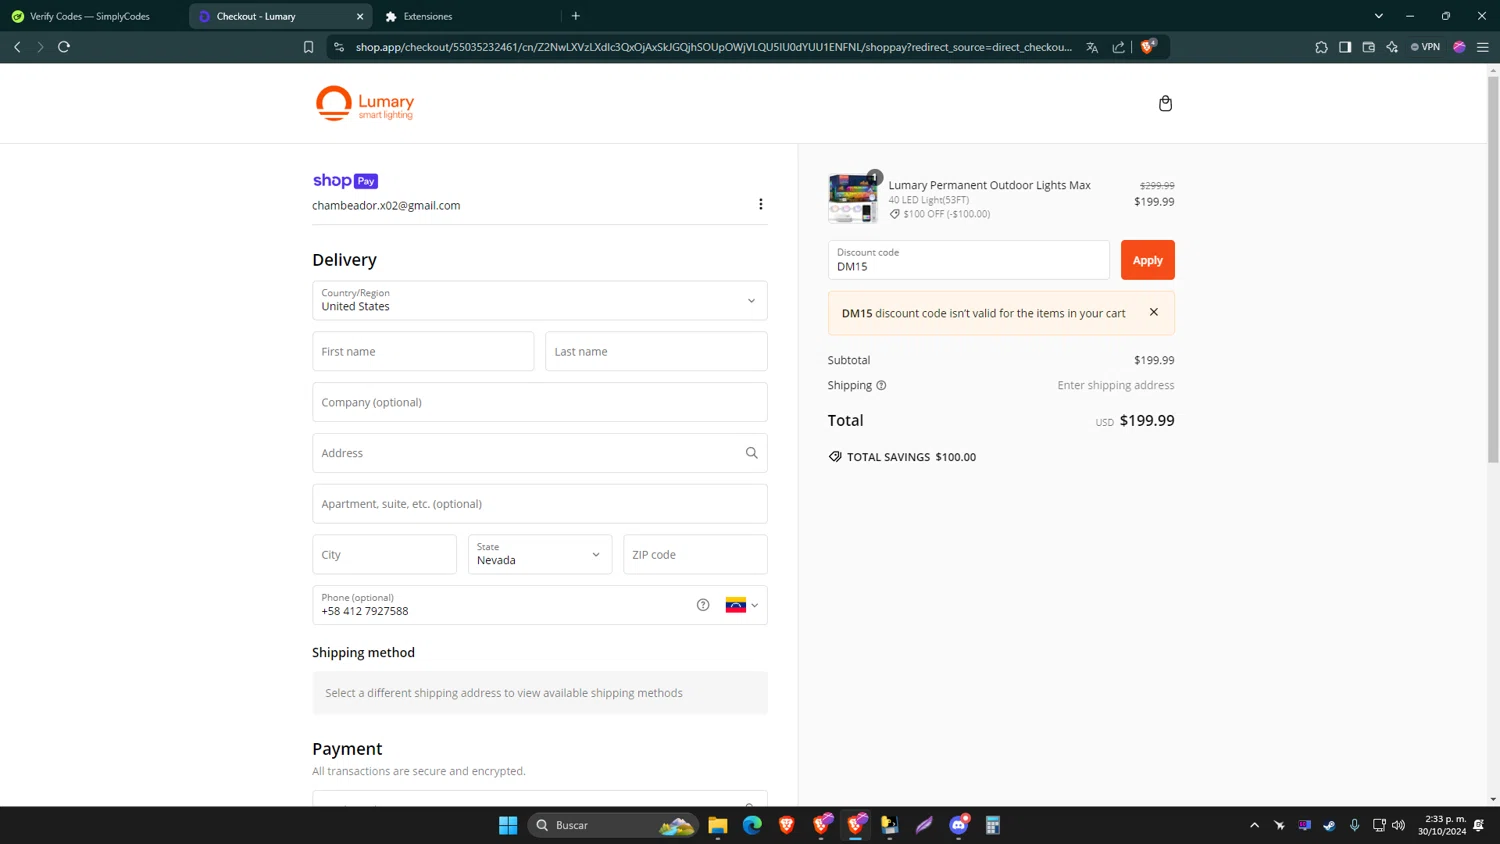1500x844 pixels.
Task: Click TOTAL SAVINGS $100.00 text
Action: point(911,457)
